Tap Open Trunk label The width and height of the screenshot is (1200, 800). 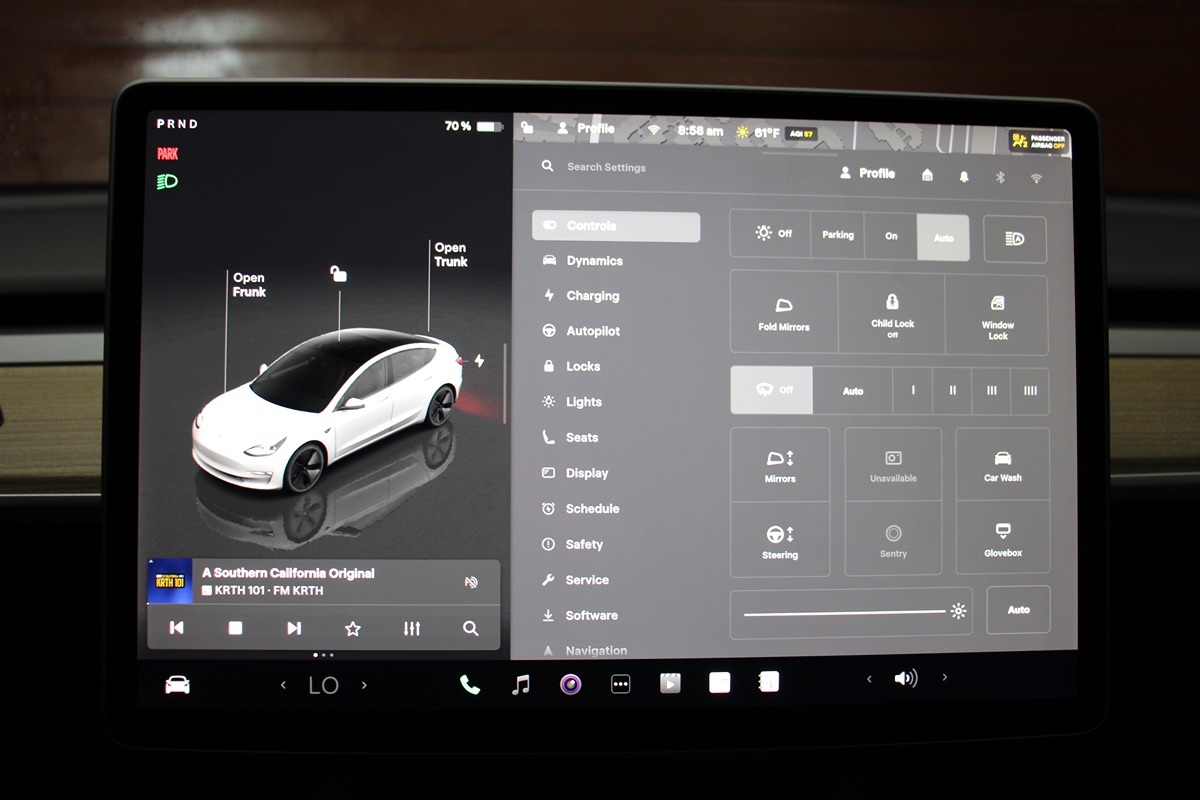[450, 254]
